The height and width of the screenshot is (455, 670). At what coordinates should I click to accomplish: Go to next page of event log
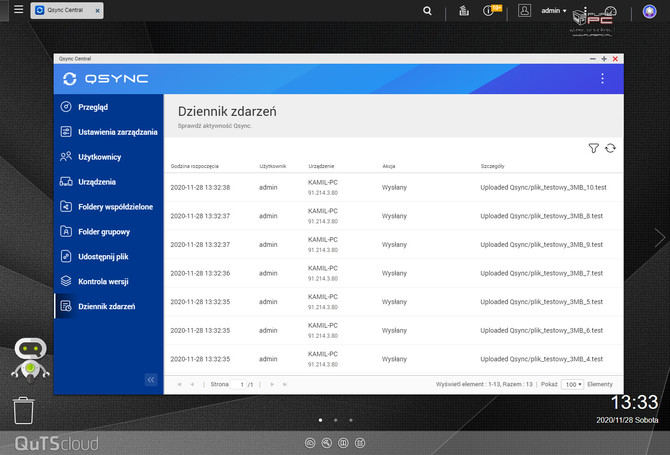click(x=272, y=384)
